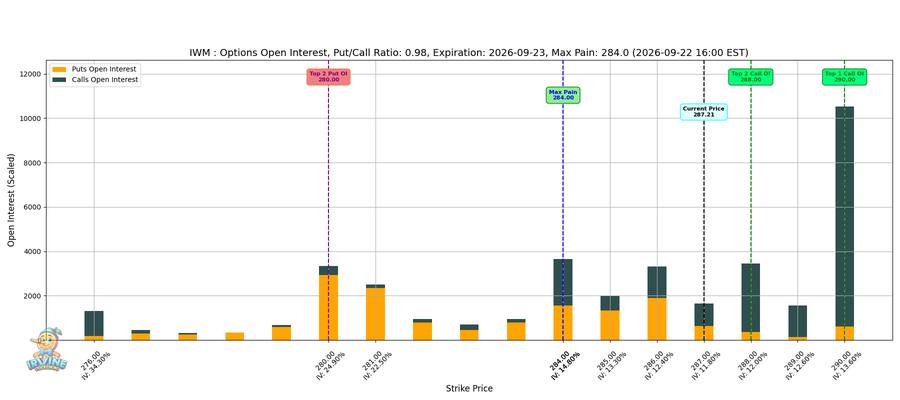Click the 'Top 2 Call OI 288.00' annotation box
Viewport: 900px width, 400px height.
pyautogui.click(x=750, y=77)
